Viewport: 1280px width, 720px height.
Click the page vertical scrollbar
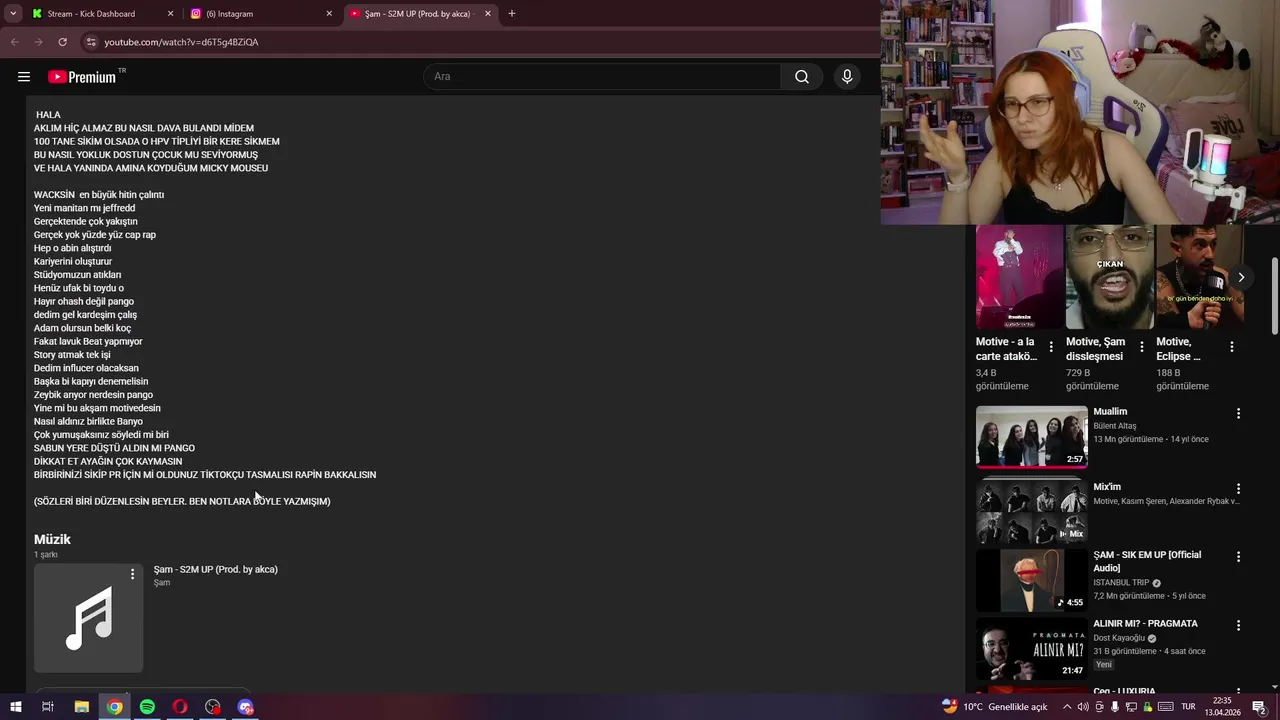pos(1274,297)
